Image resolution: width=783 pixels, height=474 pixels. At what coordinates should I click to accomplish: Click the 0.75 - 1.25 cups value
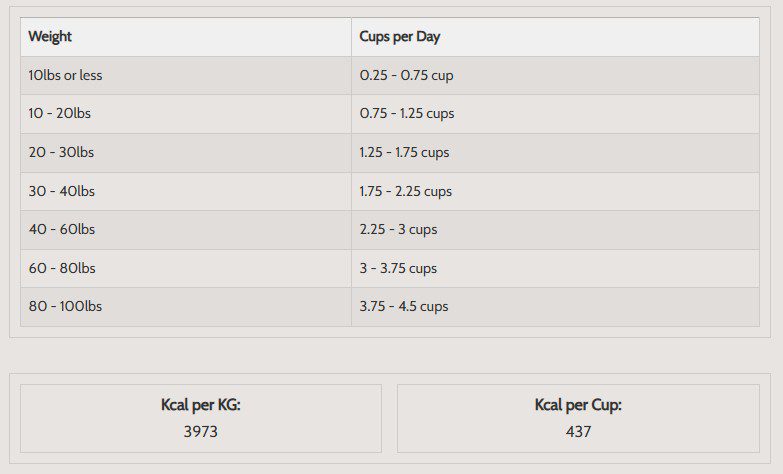pyautogui.click(x=407, y=114)
